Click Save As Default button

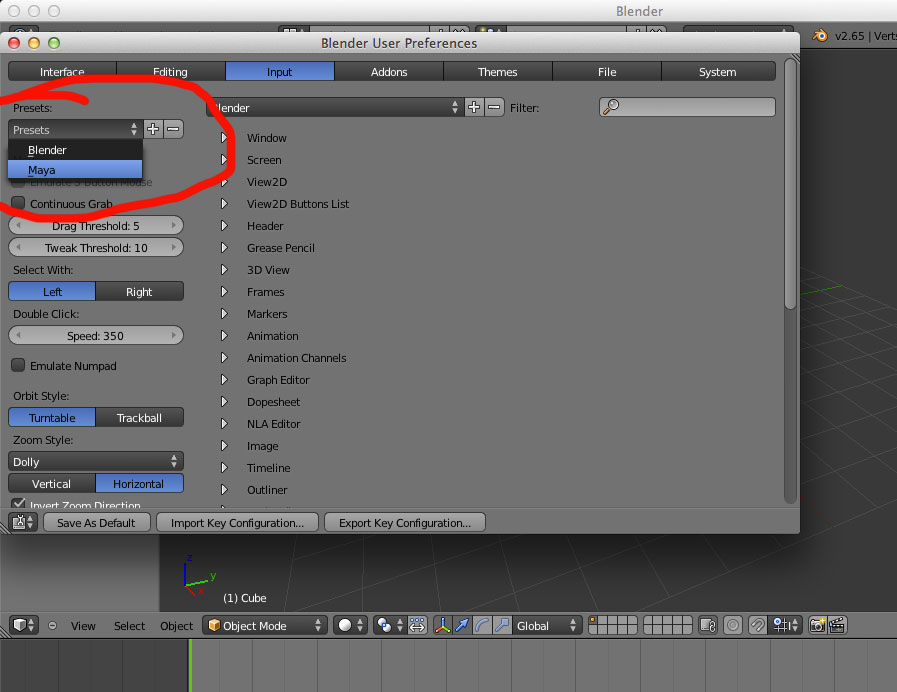click(x=96, y=522)
